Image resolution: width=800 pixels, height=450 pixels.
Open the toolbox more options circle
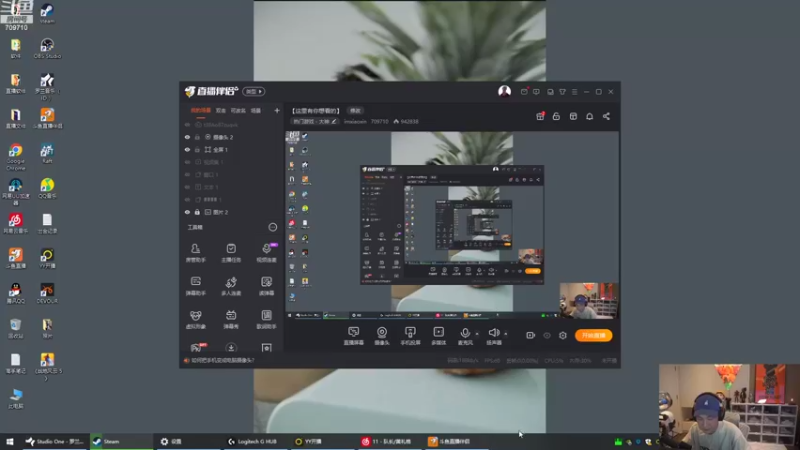pyautogui.click(x=272, y=227)
